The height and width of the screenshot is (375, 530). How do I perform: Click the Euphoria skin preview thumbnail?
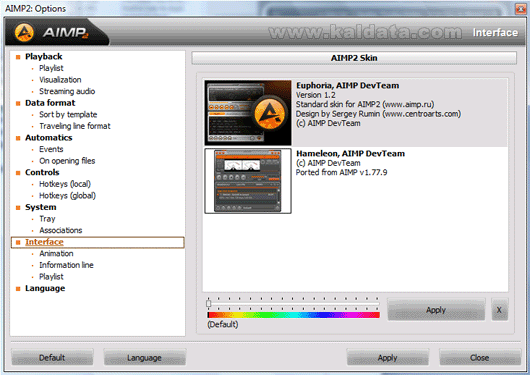(x=248, y=113)
